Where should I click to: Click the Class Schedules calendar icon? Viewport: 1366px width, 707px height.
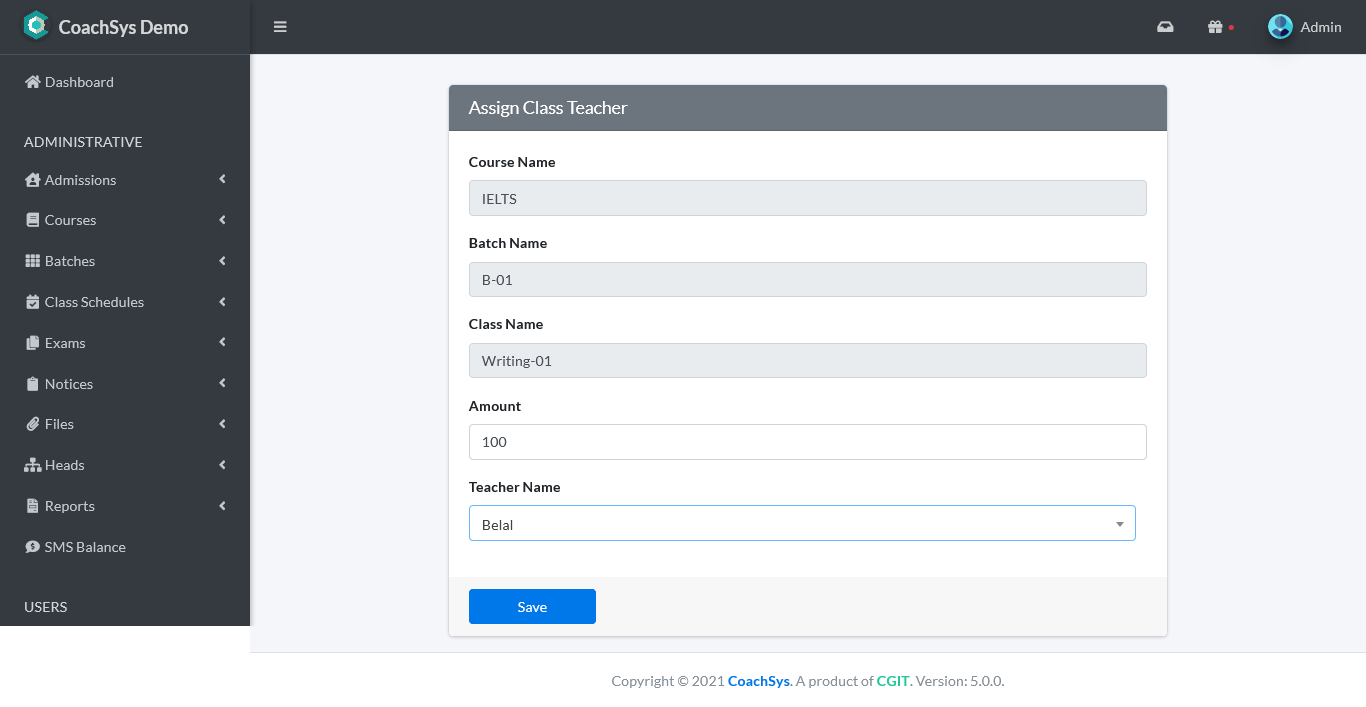[33, 302]
